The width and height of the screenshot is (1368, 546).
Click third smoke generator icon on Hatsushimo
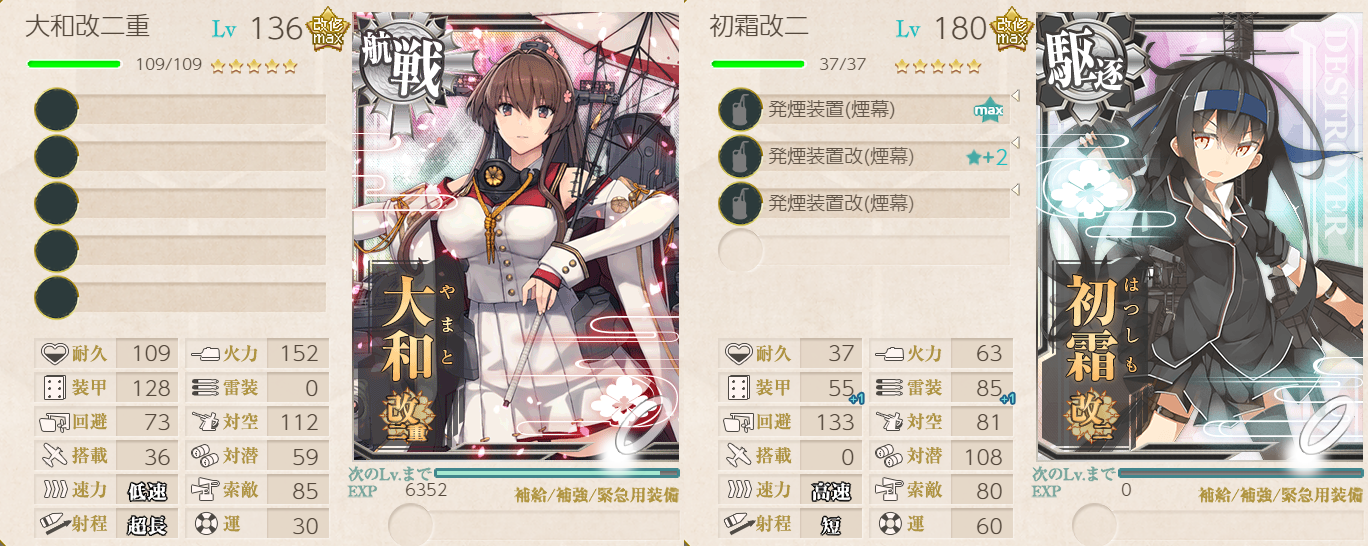click(739, 204)
